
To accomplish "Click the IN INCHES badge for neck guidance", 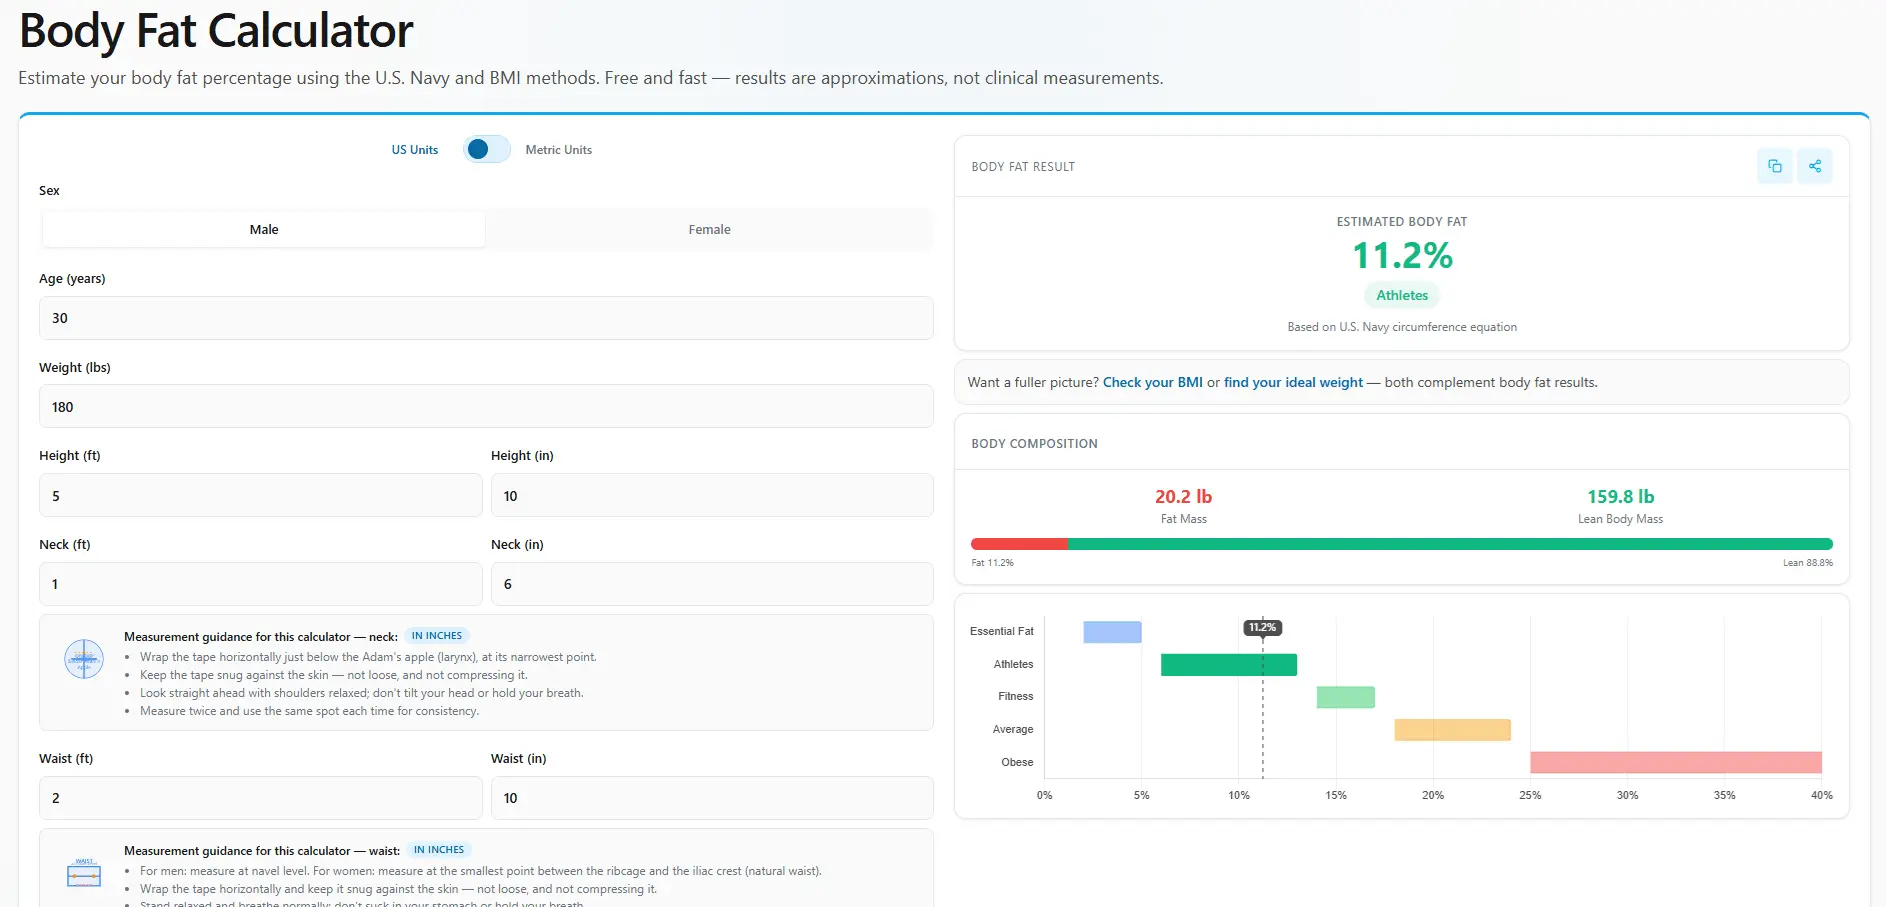I will click(437, 636).
